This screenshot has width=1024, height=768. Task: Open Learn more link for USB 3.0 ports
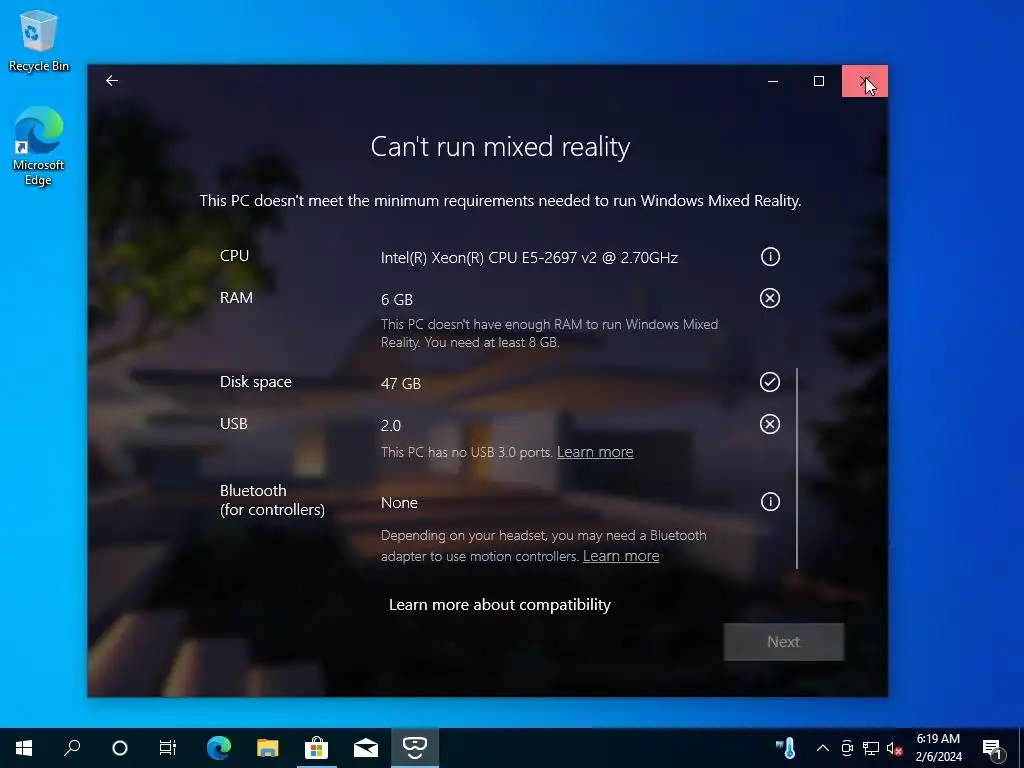(x=595, y=452)
